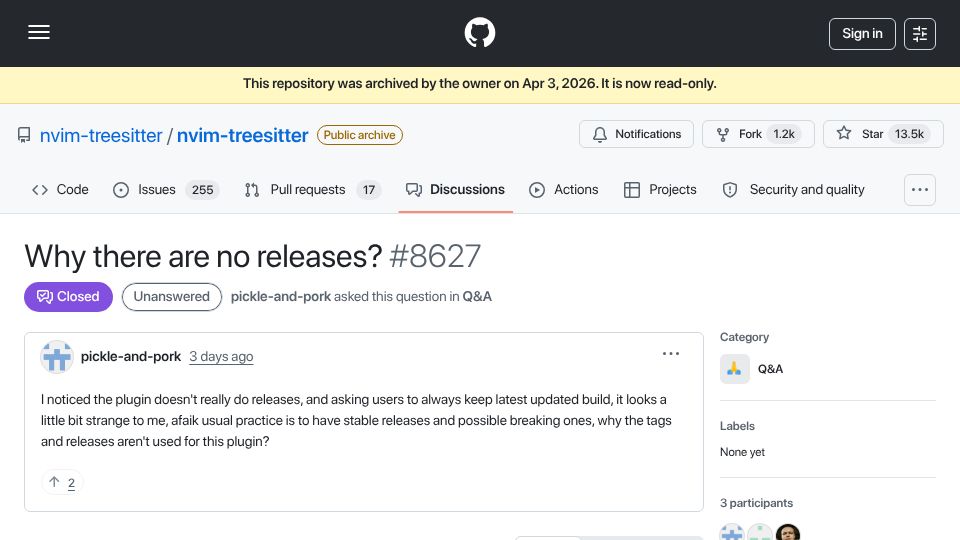The width and height of the screenshot is (960, 540).
Task: Click the Public archive badge
Action: tap(359, 135)
